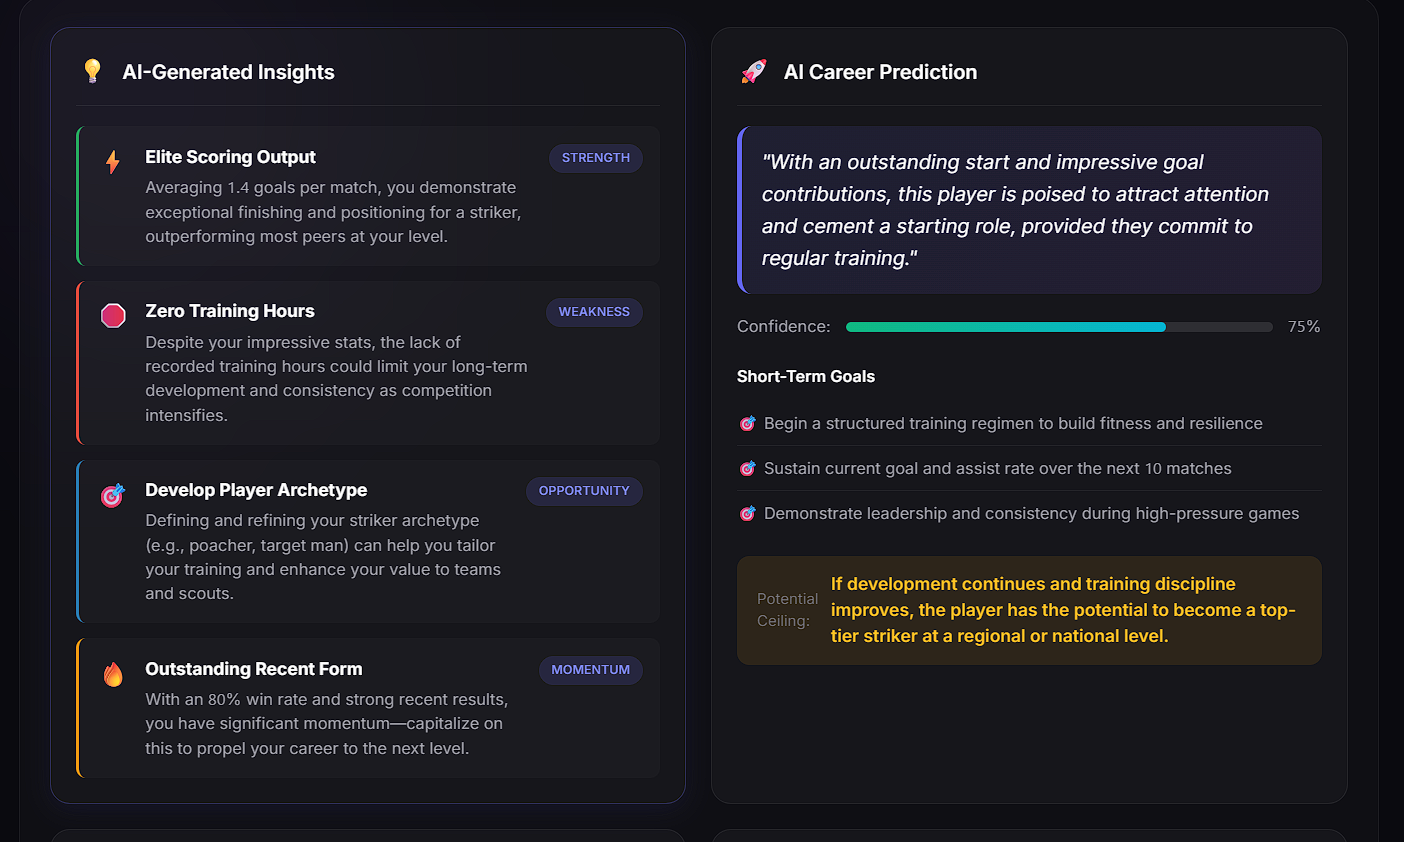Click the lightbulb icon beside AI-Generated Insights

tap(93, 71)
